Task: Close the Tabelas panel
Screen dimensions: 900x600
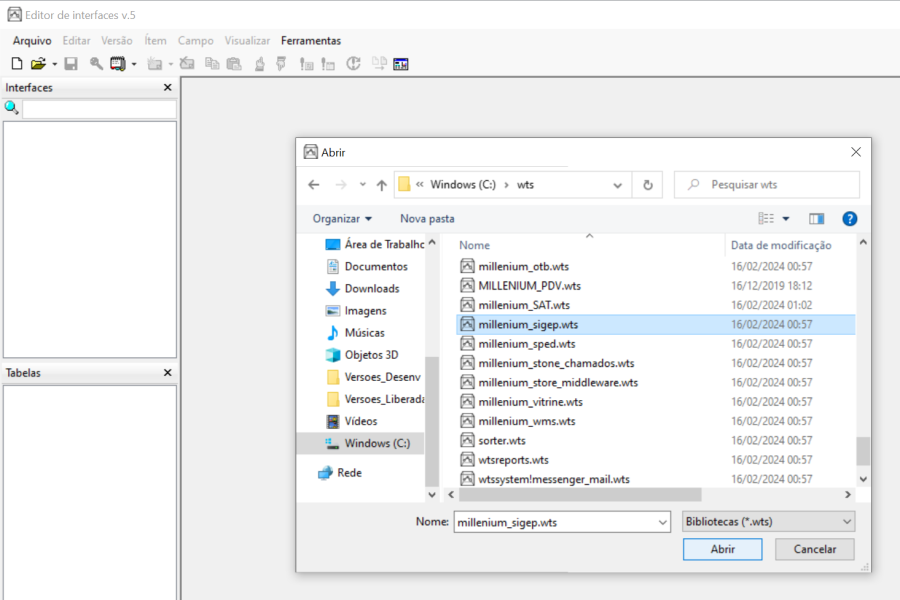Action: (x=168, y=373)
